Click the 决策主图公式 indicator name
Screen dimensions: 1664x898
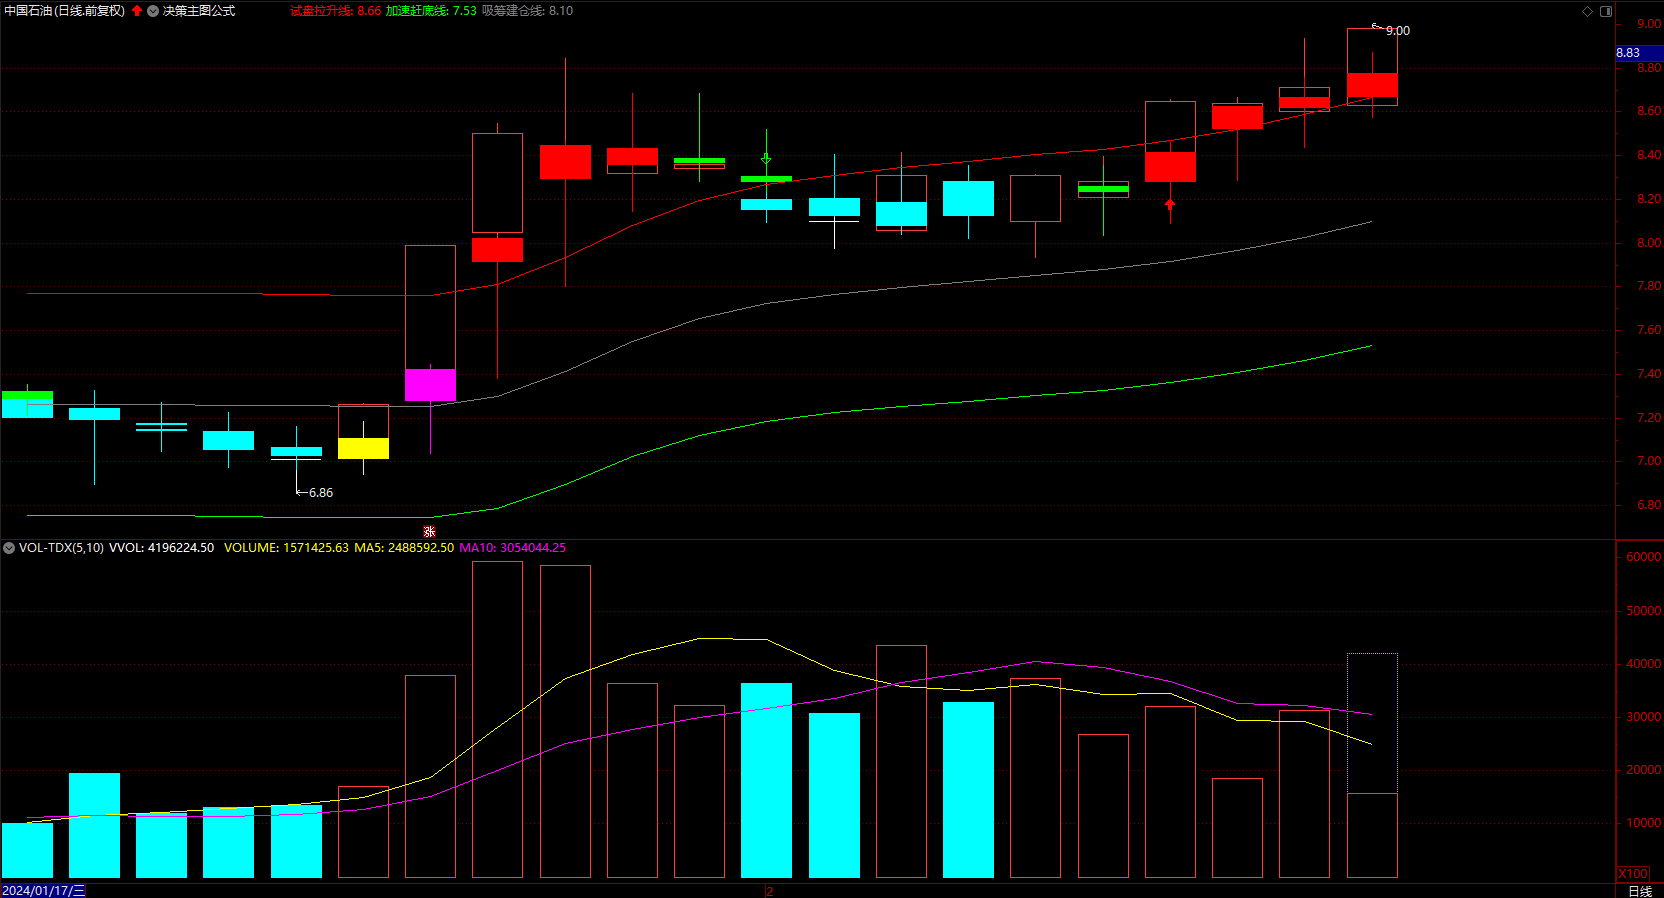[x=199, y=11]
